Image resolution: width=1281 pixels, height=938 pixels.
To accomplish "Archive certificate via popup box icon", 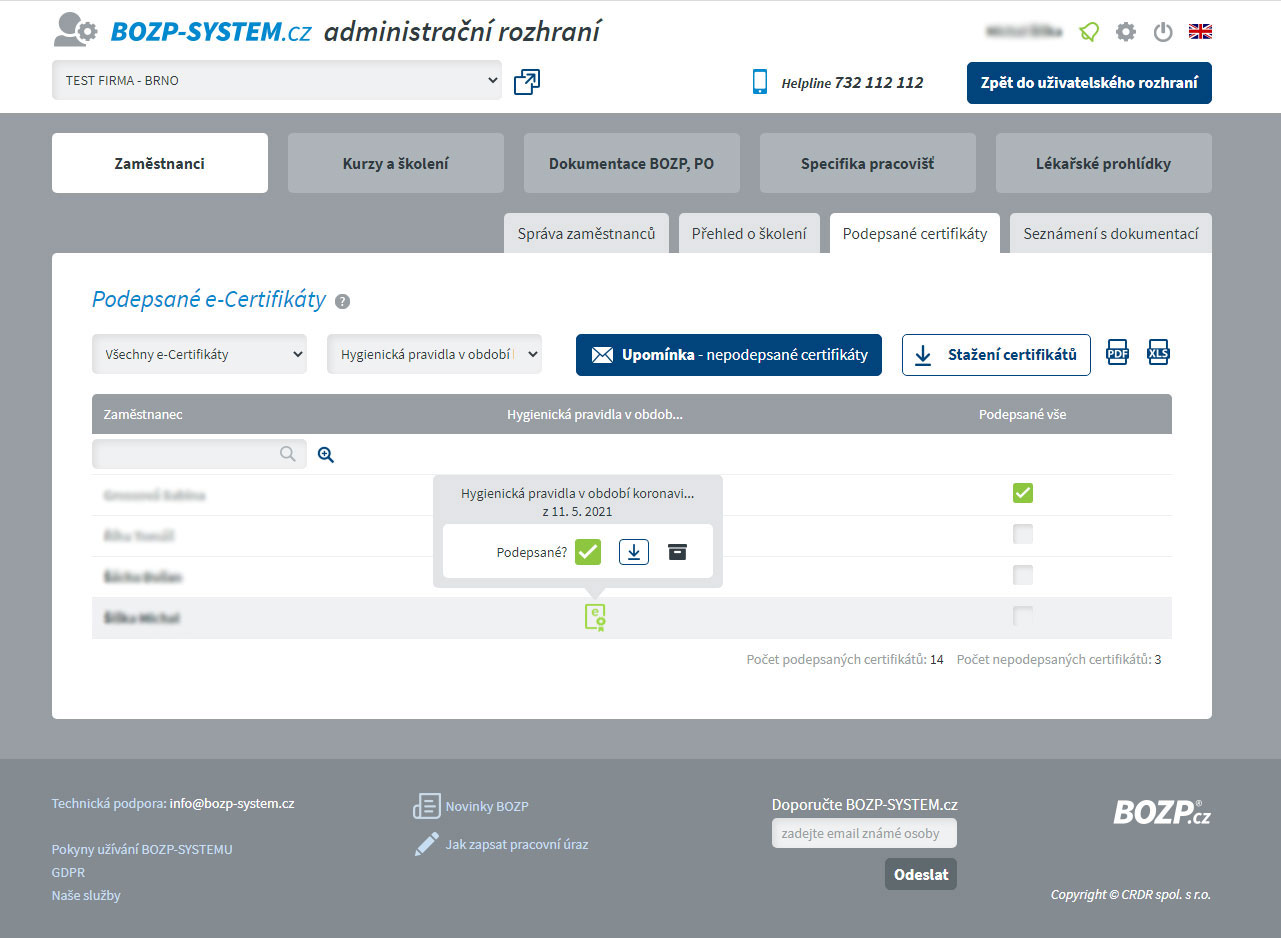I will point(677,552).
